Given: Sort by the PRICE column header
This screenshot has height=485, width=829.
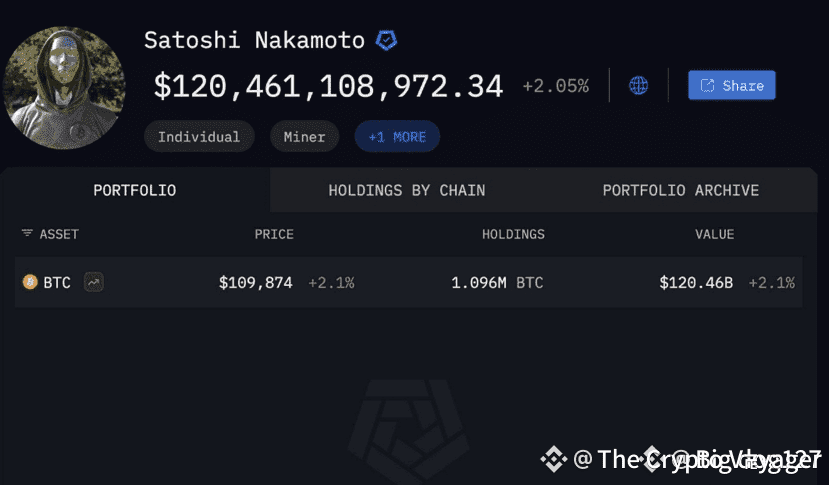Looking at the screenshot, I should (x=274, y=234).
